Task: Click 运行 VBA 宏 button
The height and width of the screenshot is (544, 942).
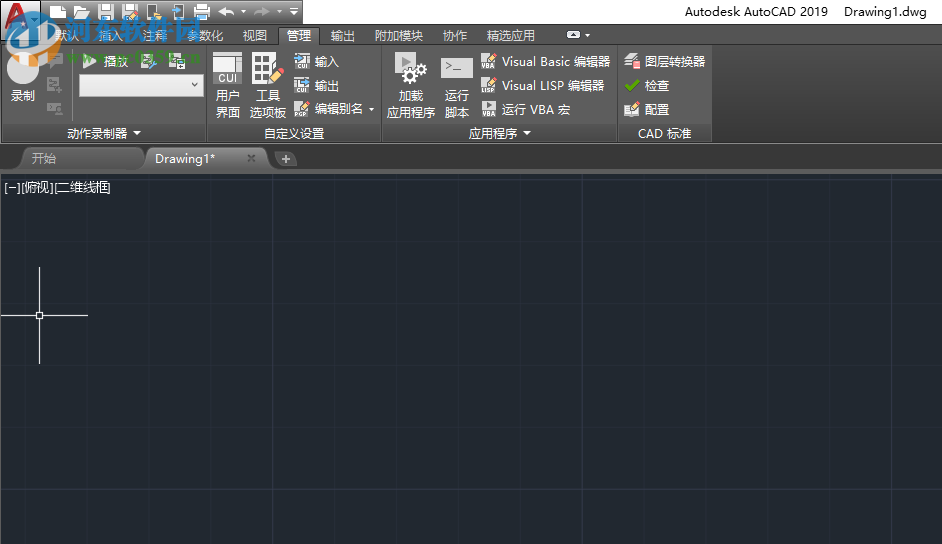Action: (526, 109)
